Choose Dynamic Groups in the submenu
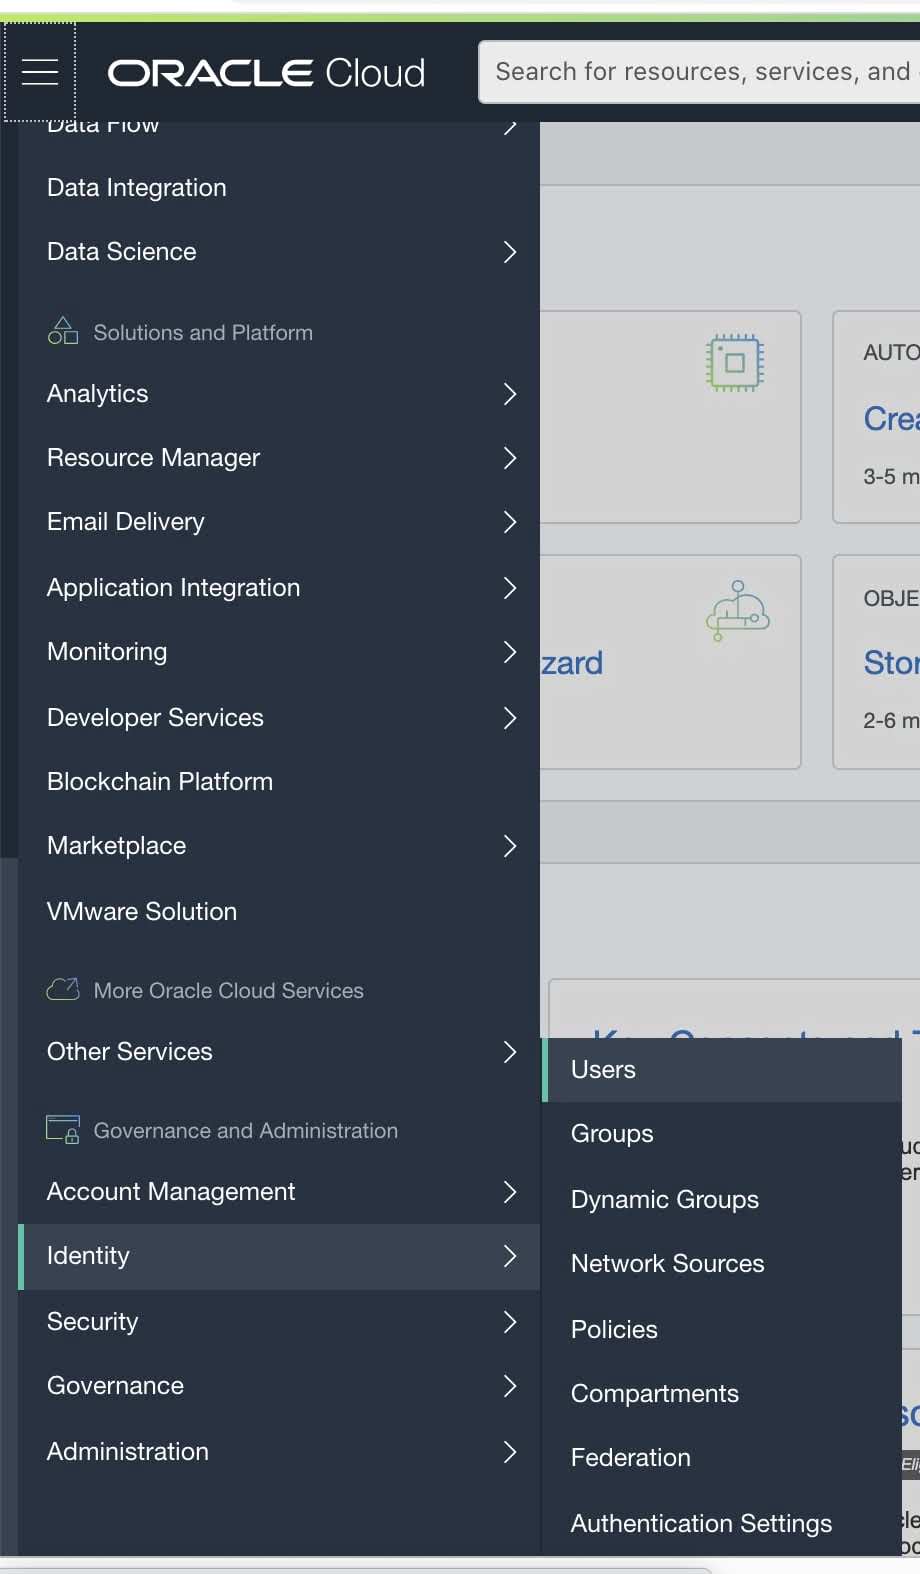920x1574 pixels. coord(665,1200)
